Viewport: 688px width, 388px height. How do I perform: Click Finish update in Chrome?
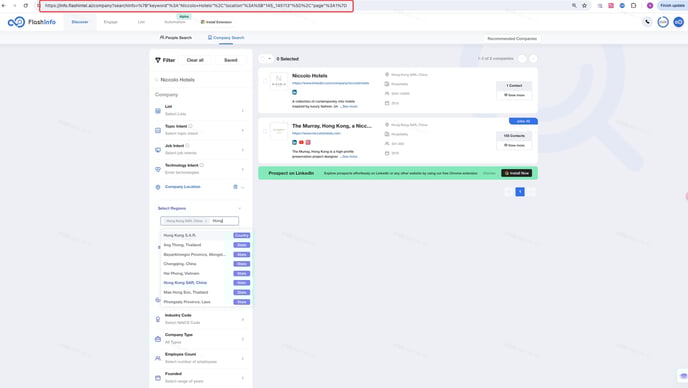tap(672, 6)
